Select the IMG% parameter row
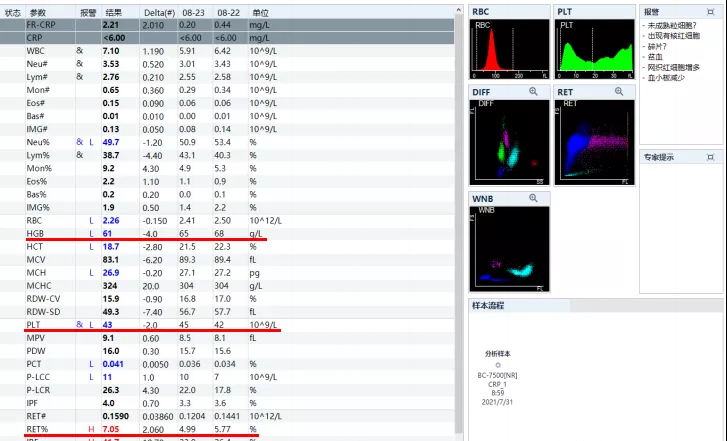The width and height of the screenshot is (727, 441). coord(227,207)
